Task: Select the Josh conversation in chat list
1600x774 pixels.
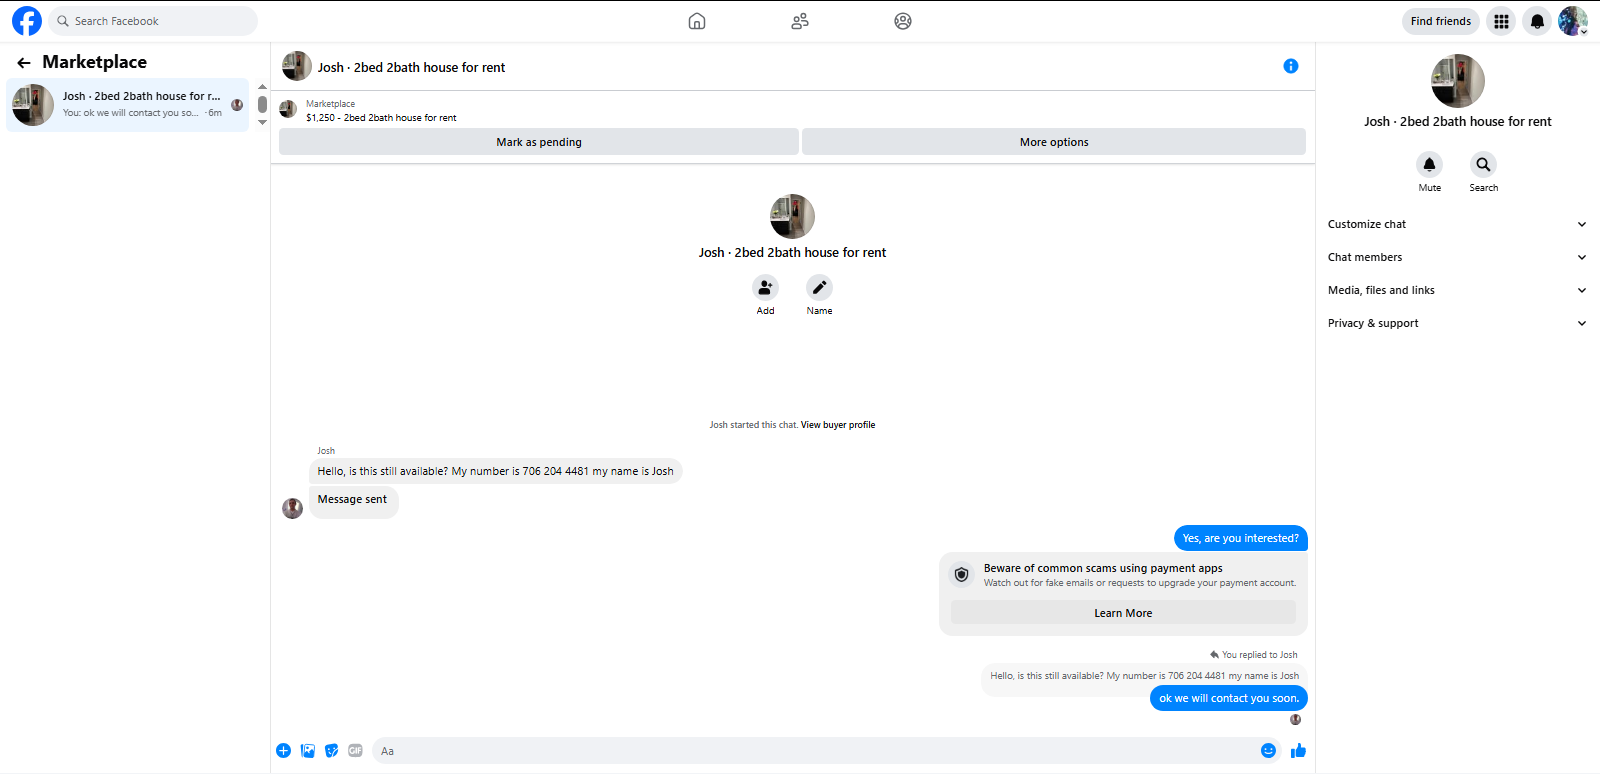Action: coord(128,105)
